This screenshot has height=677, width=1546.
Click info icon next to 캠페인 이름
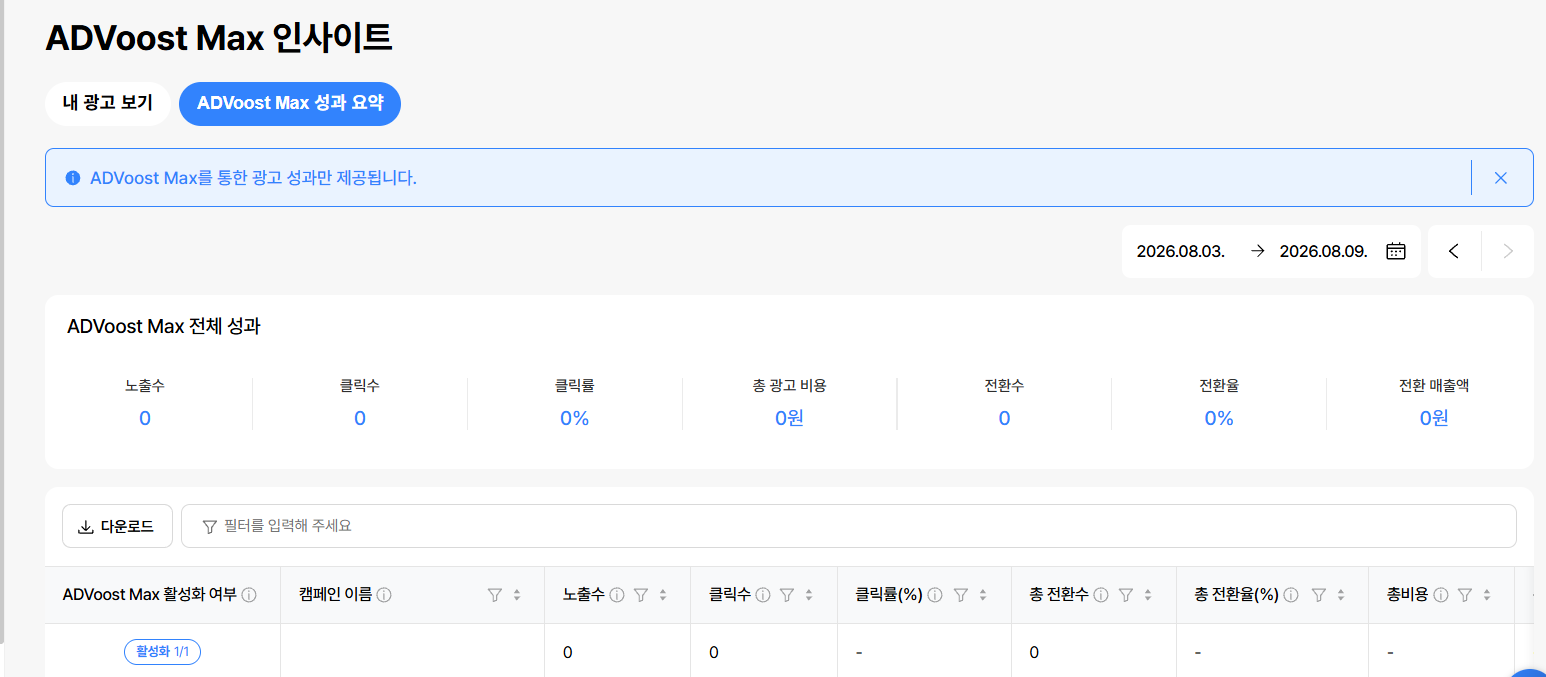pyautogui.click(x=384, y=595)
